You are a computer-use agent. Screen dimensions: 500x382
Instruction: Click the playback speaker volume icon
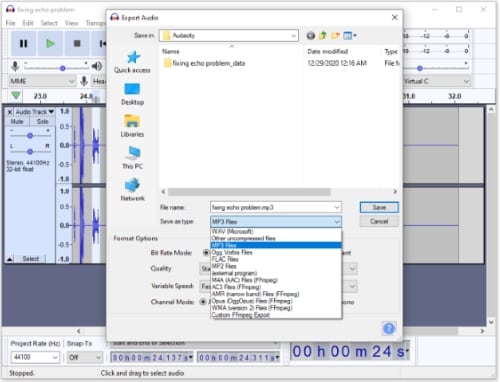tap(97, 66)
